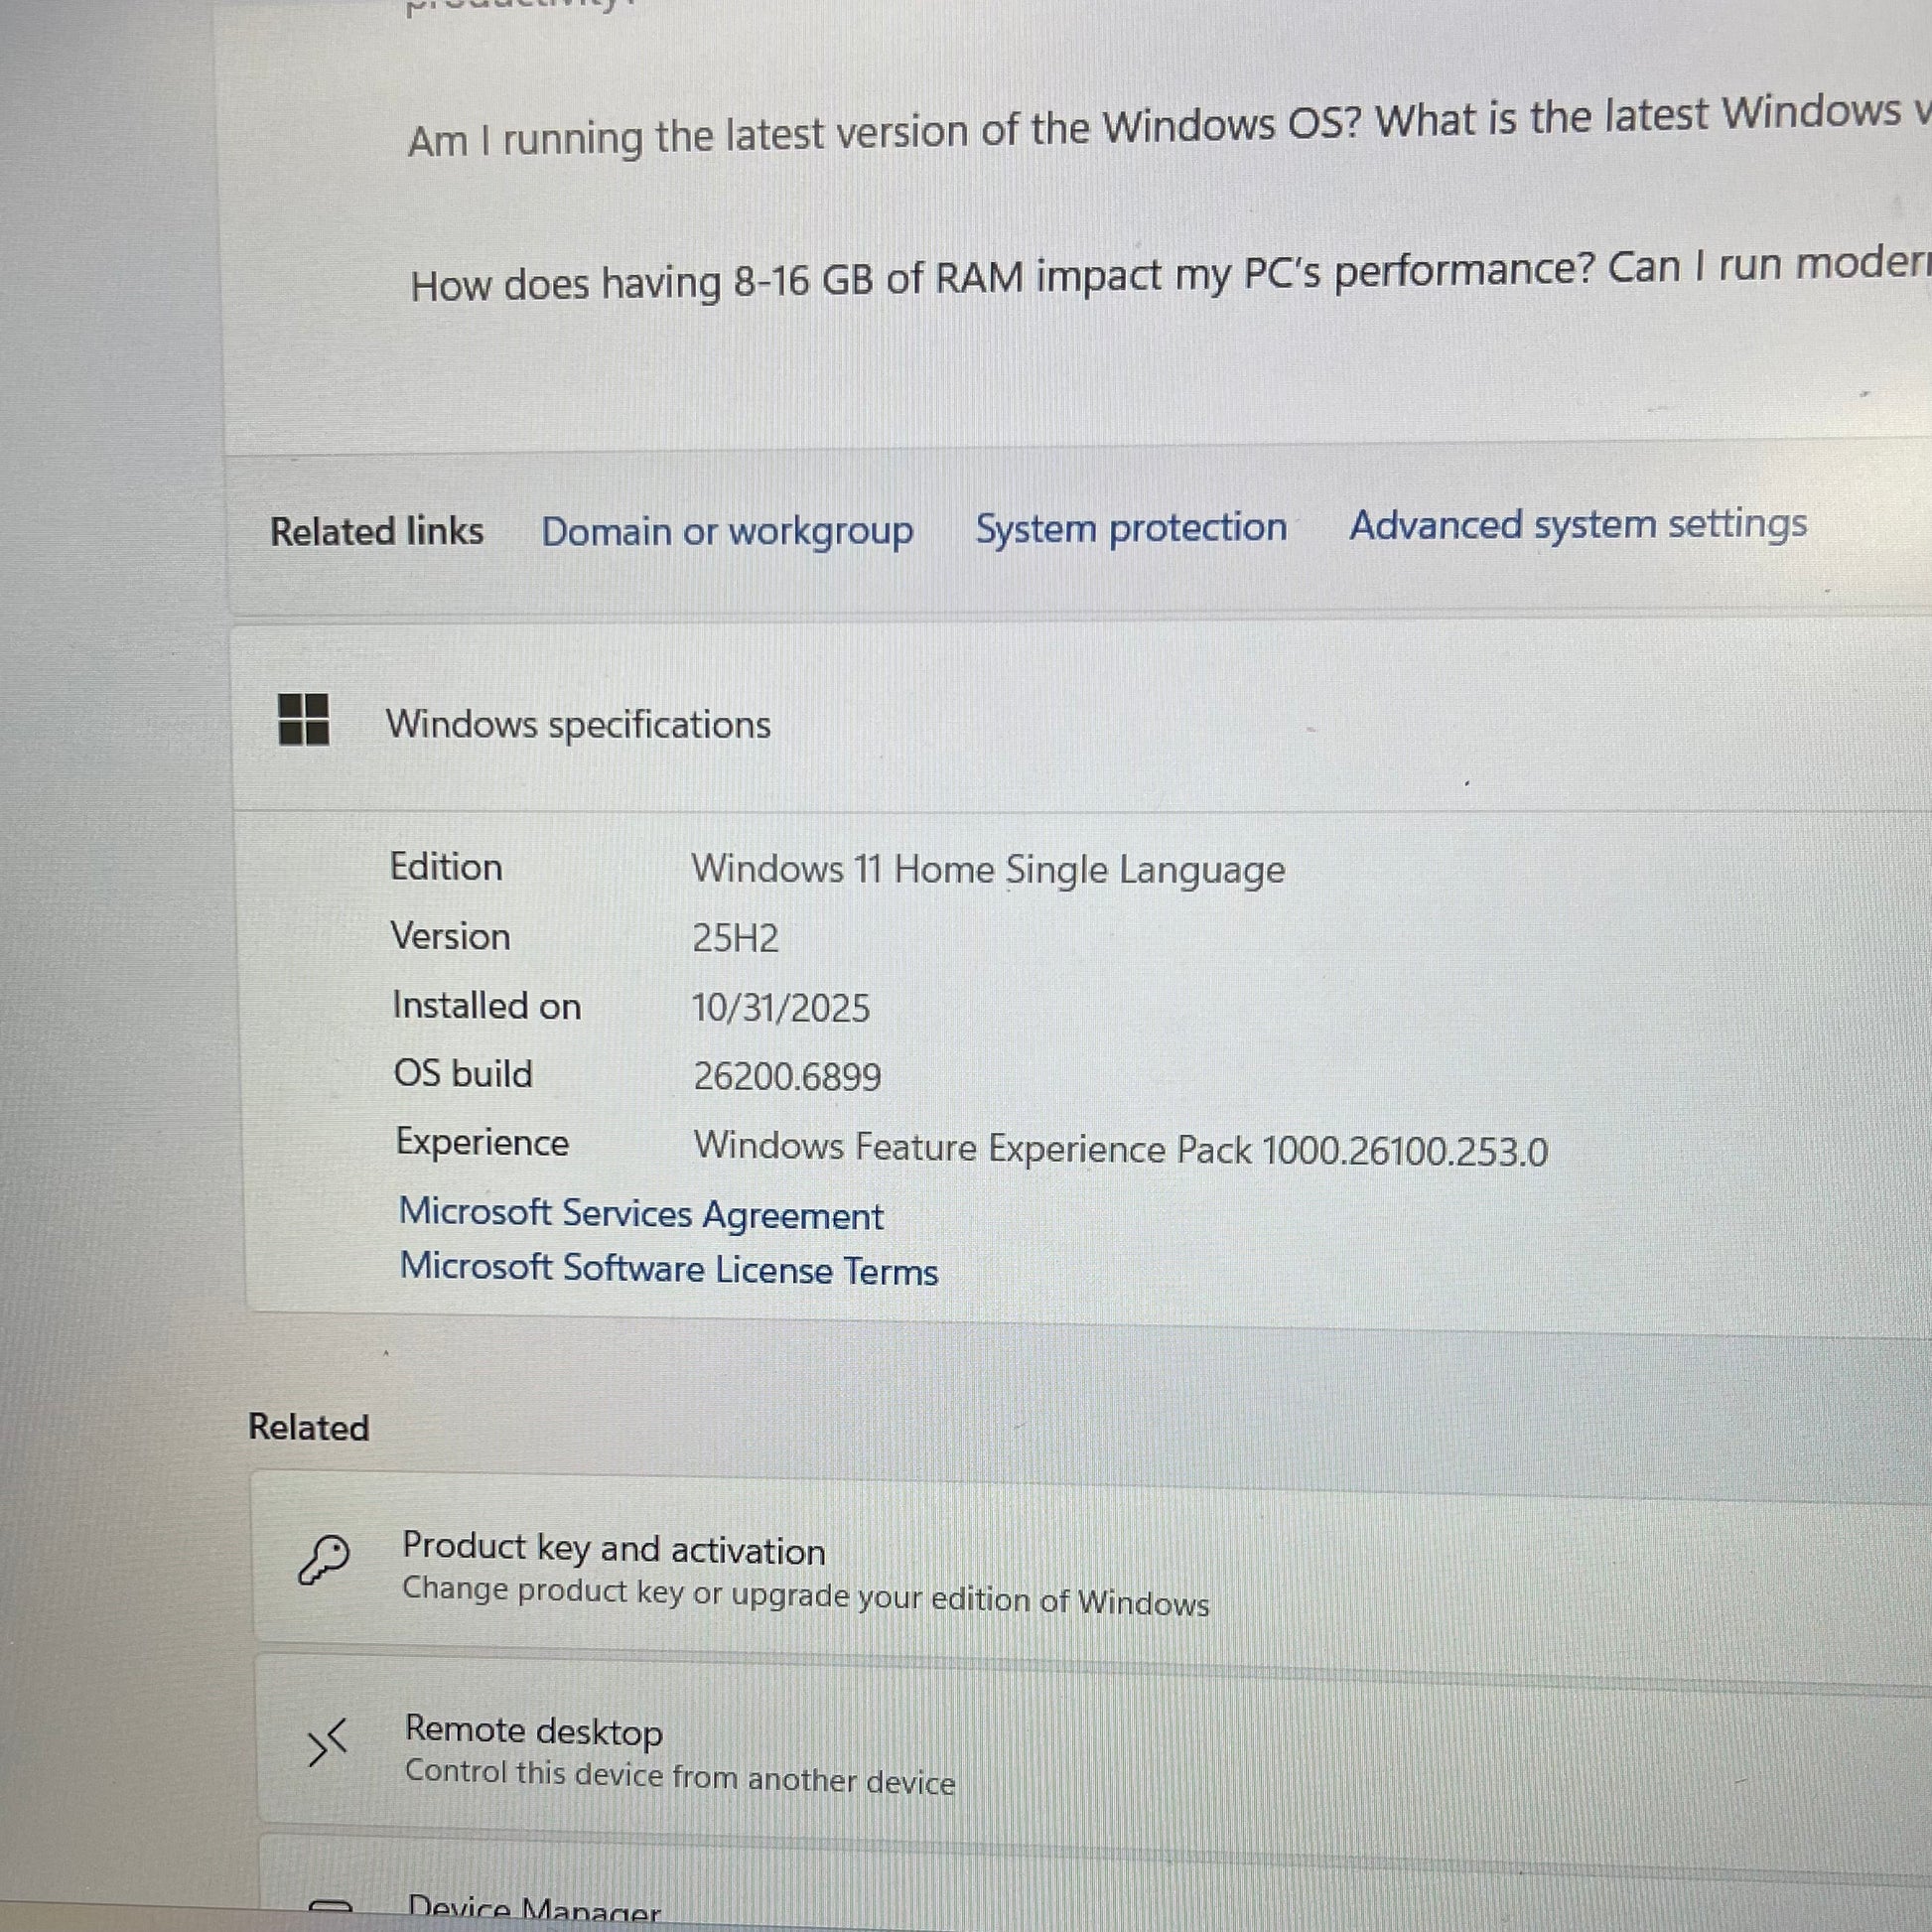
Task: Click the Feature Experience Pack value
Action: (1120, 1149)
